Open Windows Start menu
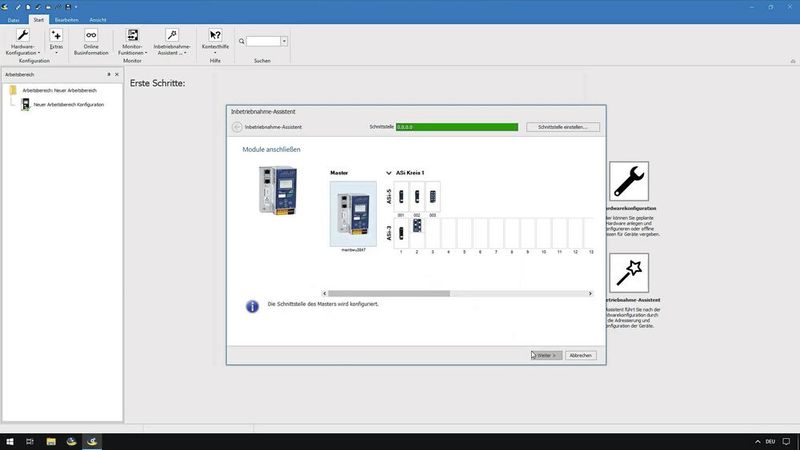 pyautogui.click(x=10, y=441)
